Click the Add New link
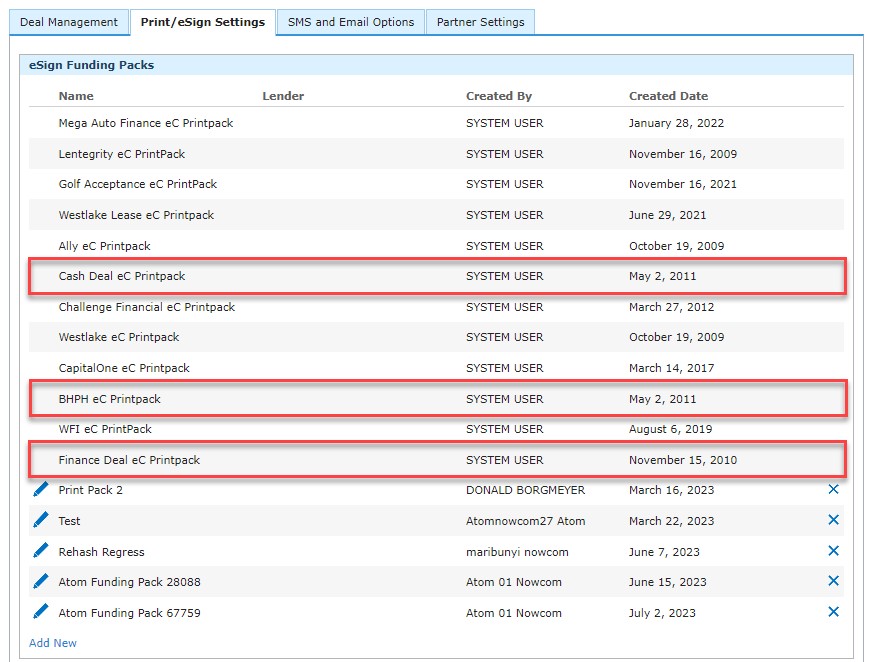Screen dimensions: 874x662 click(x=53, y=643)
